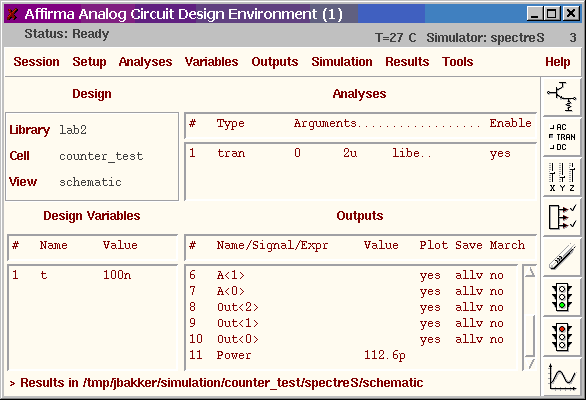This screenshot has width=586, height=400.
Task: Click the Results in path message line
Action: pyautogui.click(x=217, y=383)
